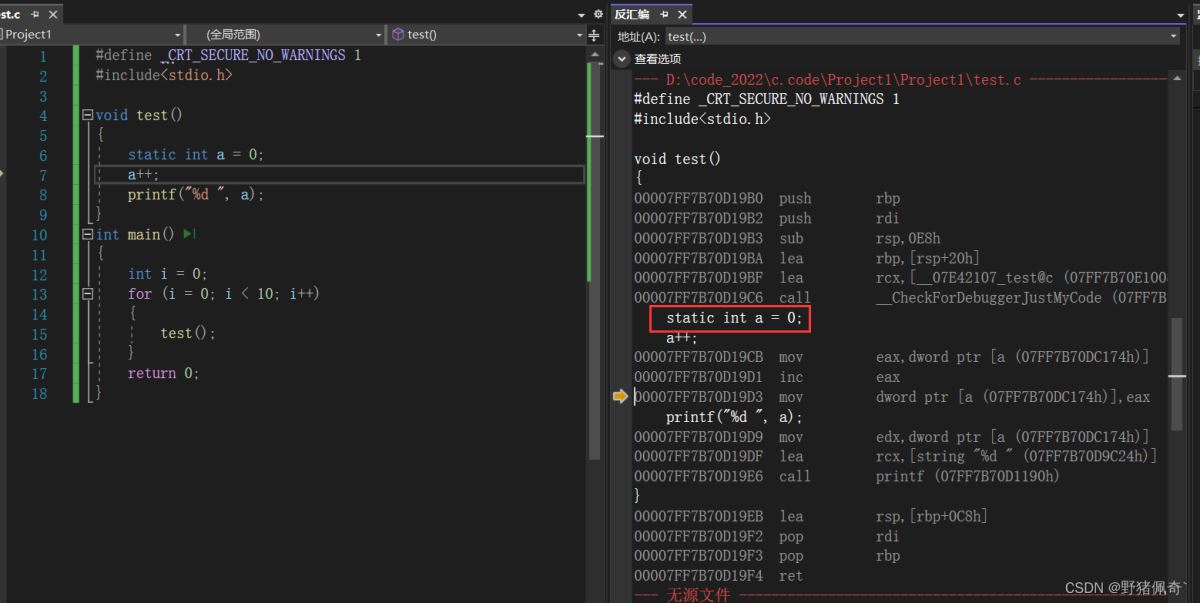Screen dimensions: 1200x603
Task: Close the 反汇编 disassembly tab
Action: 683,14
